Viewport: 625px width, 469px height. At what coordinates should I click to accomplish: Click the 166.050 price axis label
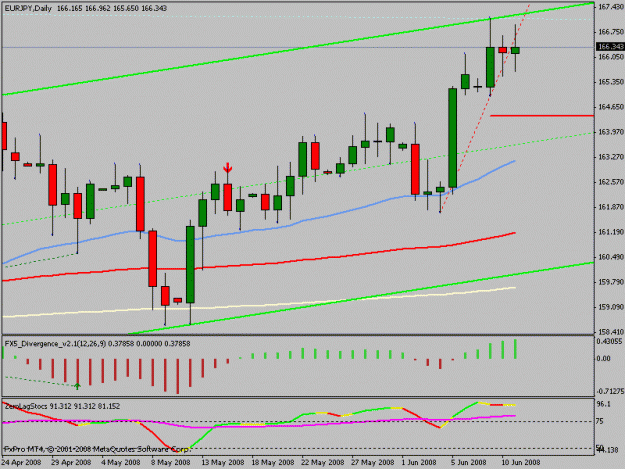[x=611, y=57]
